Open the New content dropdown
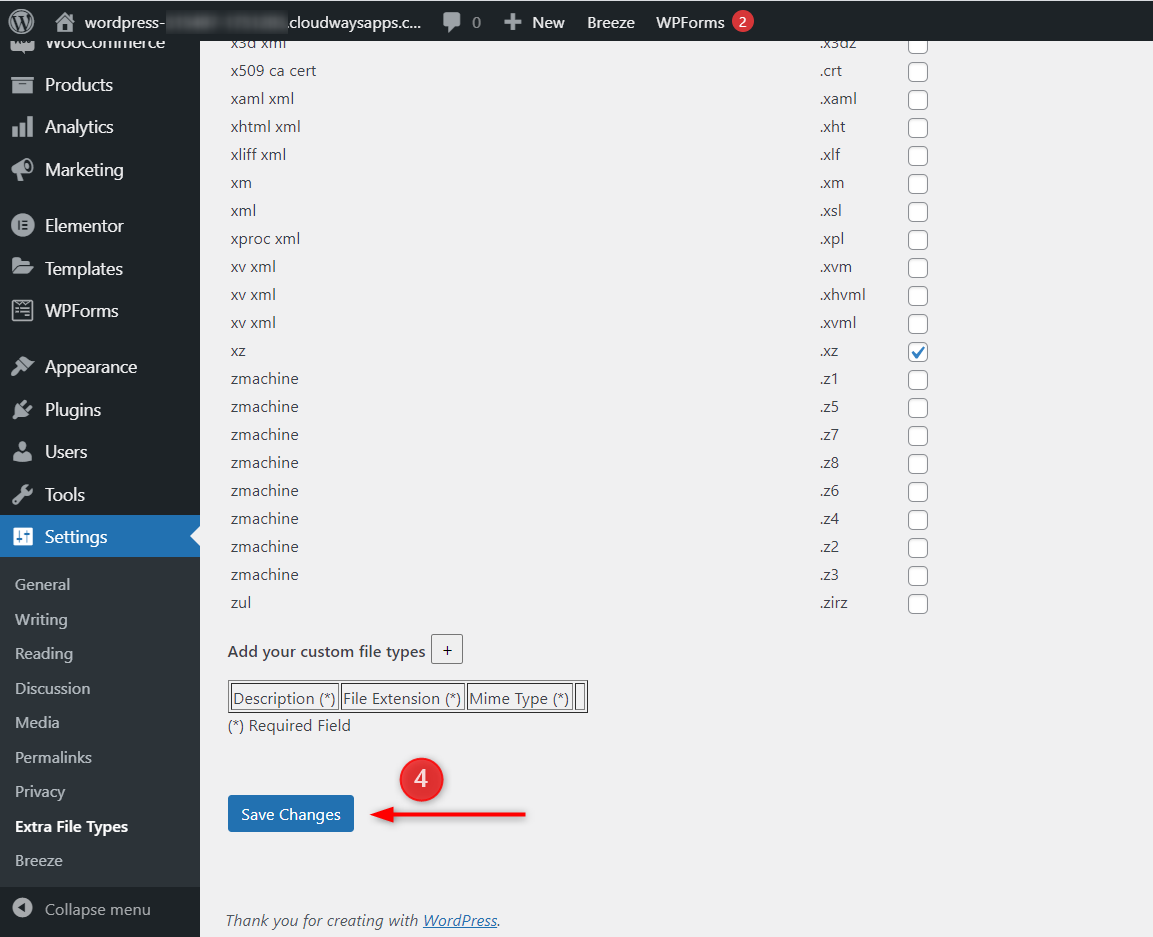This screenshot has height=937, width=1153. click(535, 22)
